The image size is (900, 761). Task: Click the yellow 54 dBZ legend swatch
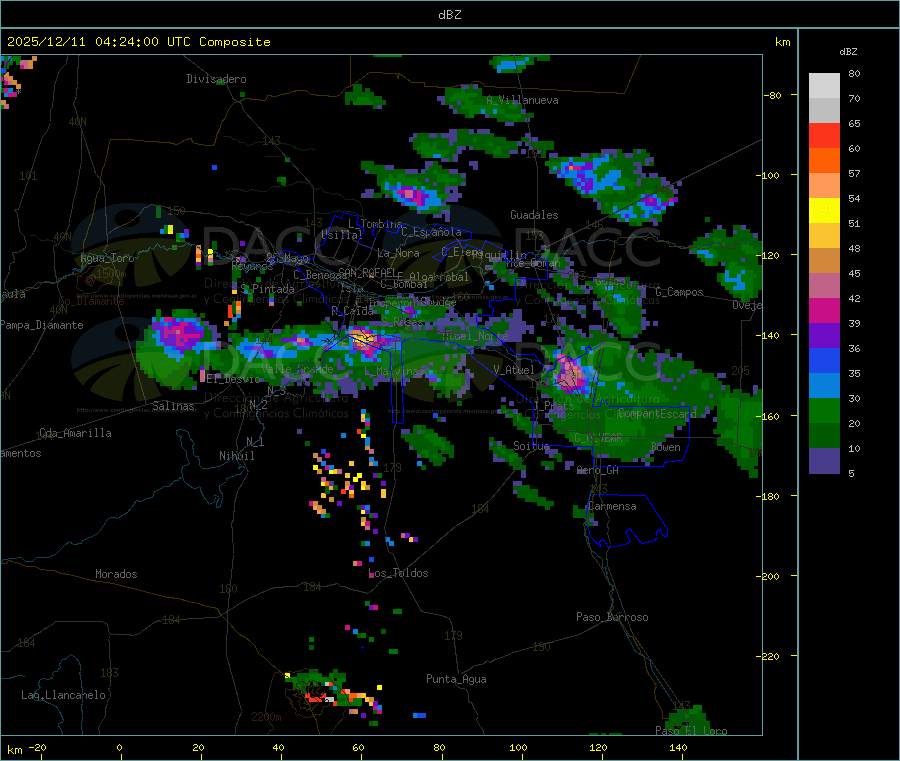(824, 211)
